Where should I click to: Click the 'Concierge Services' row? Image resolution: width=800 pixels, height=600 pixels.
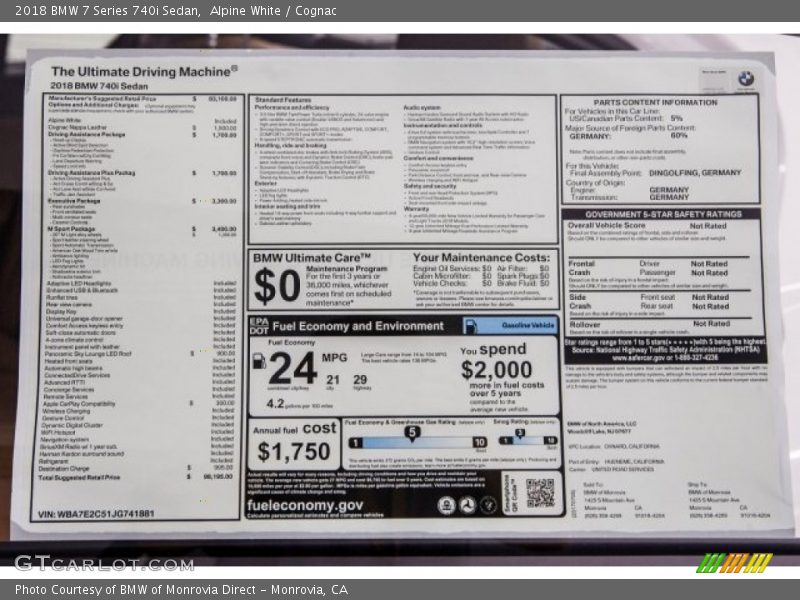[140, 389]
